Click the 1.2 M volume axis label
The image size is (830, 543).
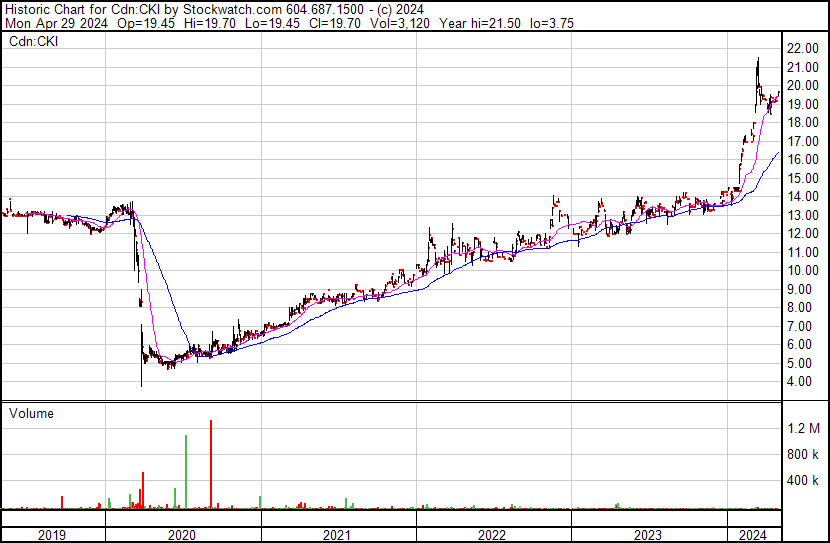point(803,428)
